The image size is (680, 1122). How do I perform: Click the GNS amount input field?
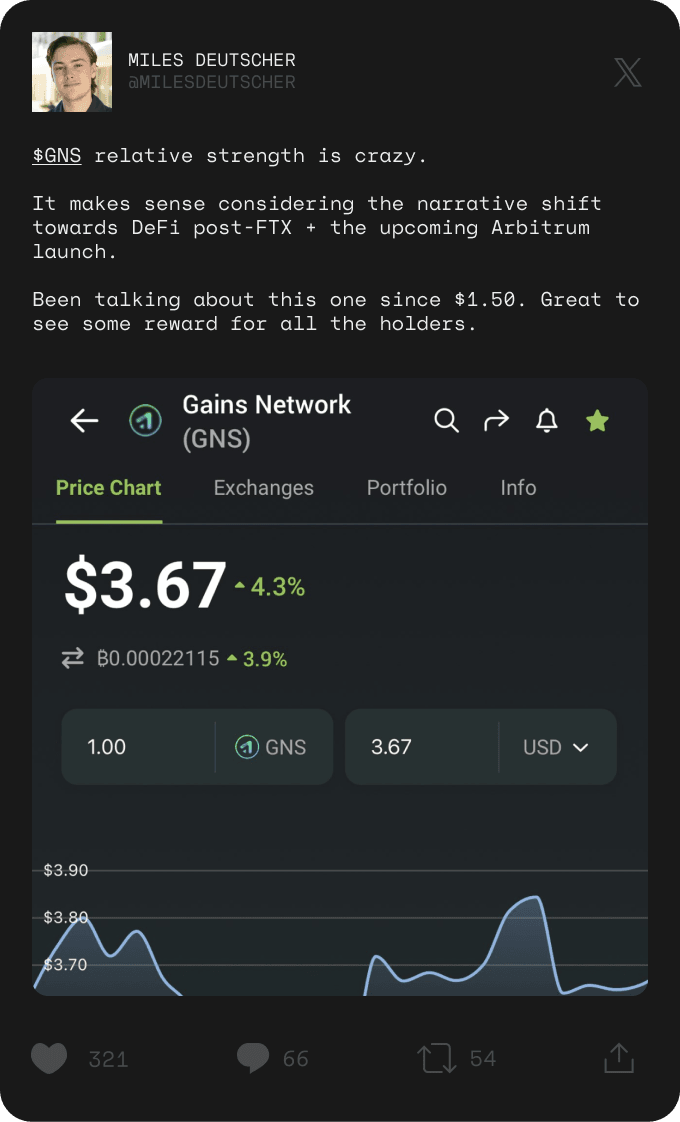pos(140,747)
